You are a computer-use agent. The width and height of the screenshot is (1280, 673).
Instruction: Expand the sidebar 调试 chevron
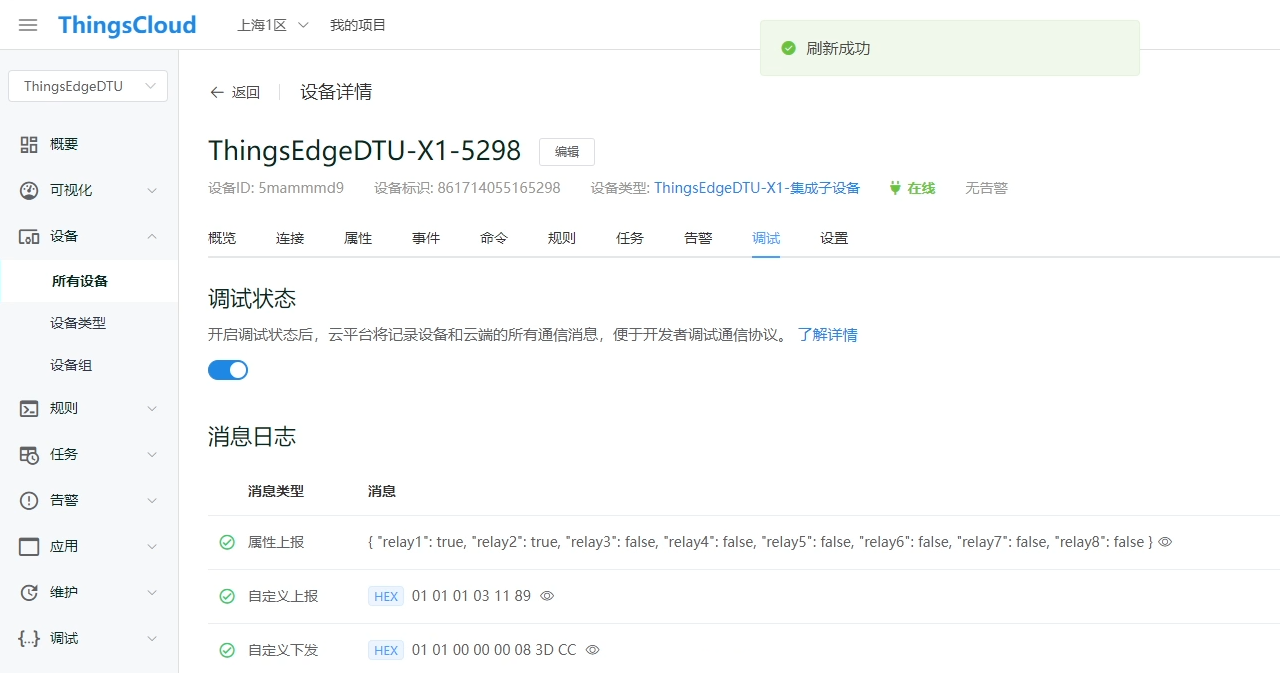[152, 638]
